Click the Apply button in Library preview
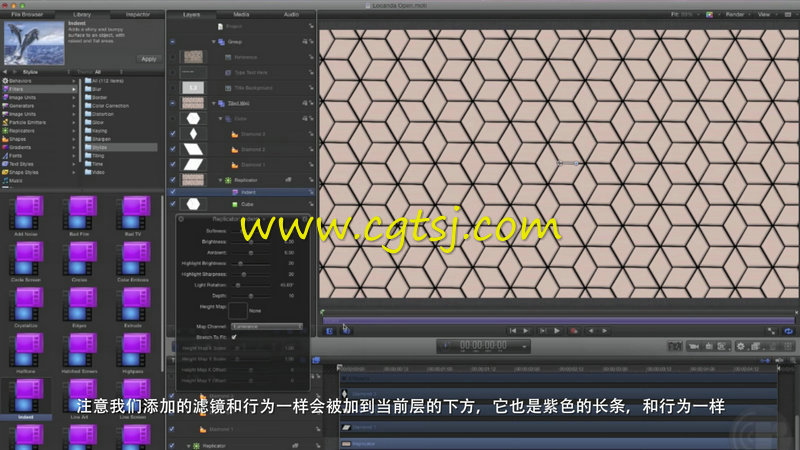The height and width of the screenshot is (450, 800). point(148,59)
